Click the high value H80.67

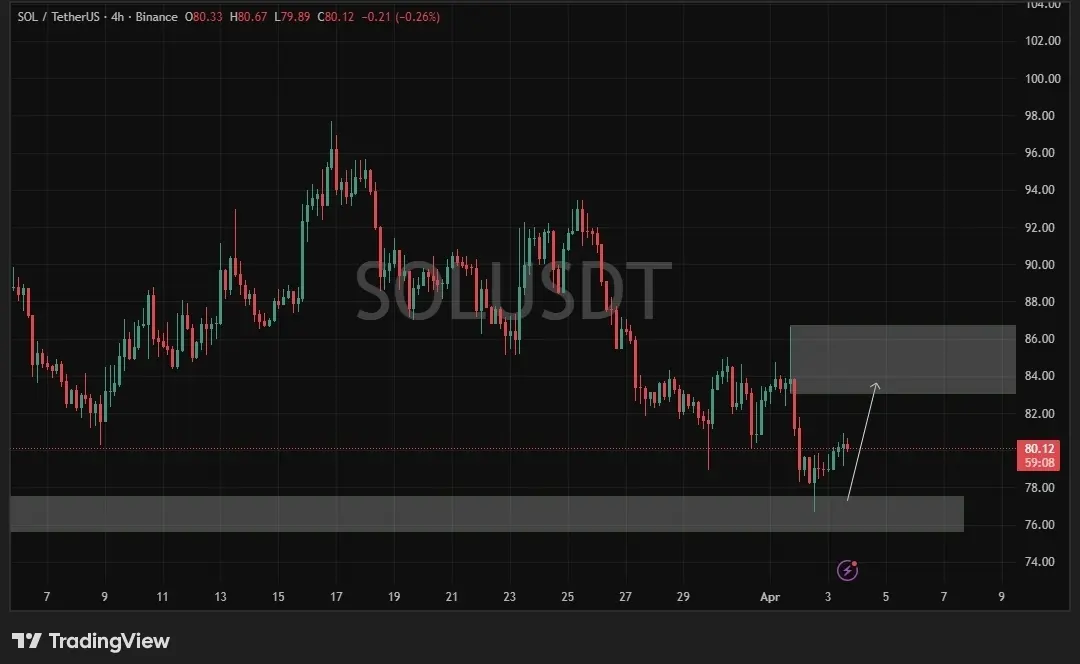(x=248, y=17)
